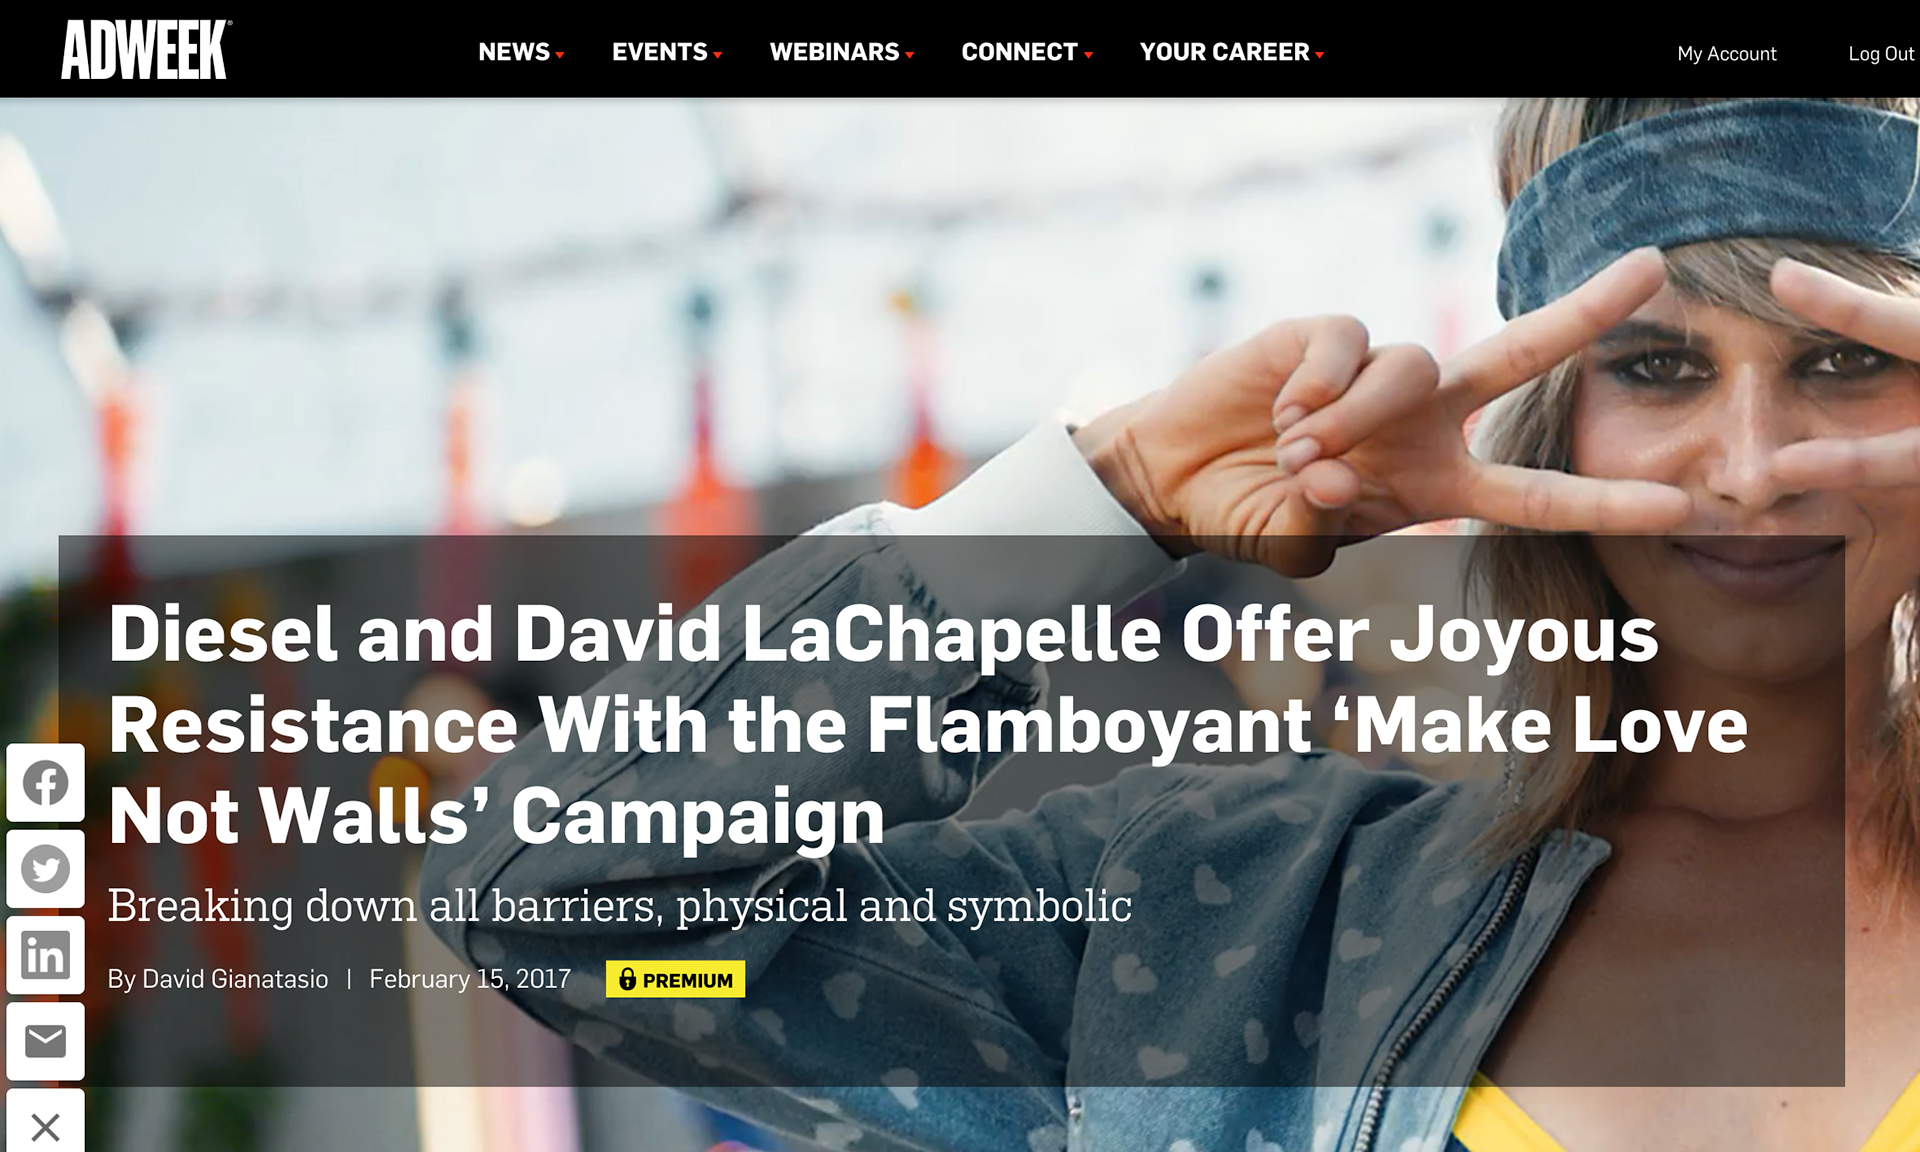Open author David Gianatasio's page
Image resolution: width=1920 pixels, height=1152 pixels.
[x=235, y=979]
